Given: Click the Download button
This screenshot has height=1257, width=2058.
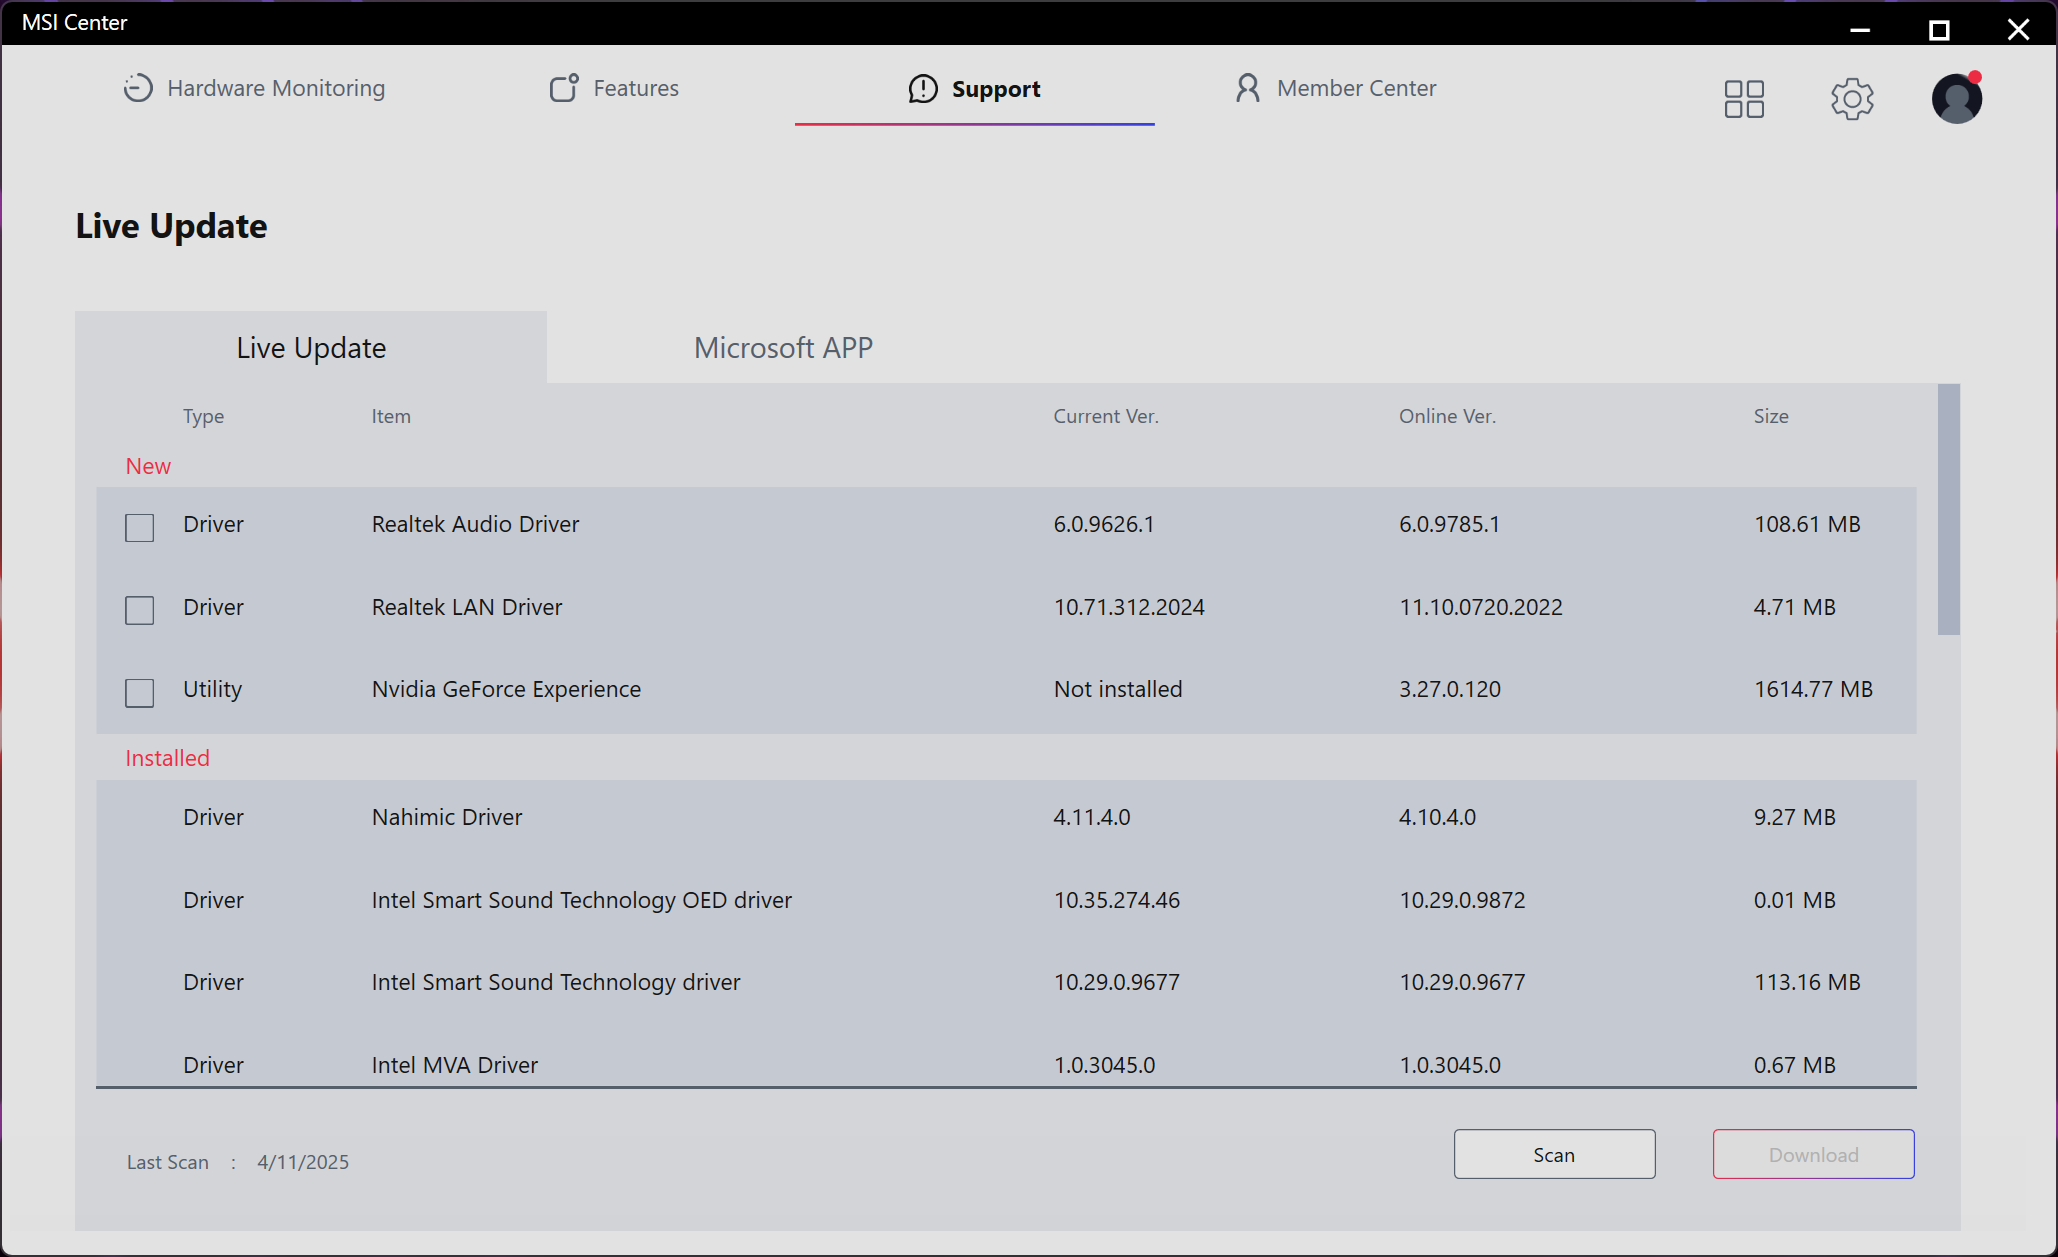Looking at the screenshot, I should coord(1813,1154).
